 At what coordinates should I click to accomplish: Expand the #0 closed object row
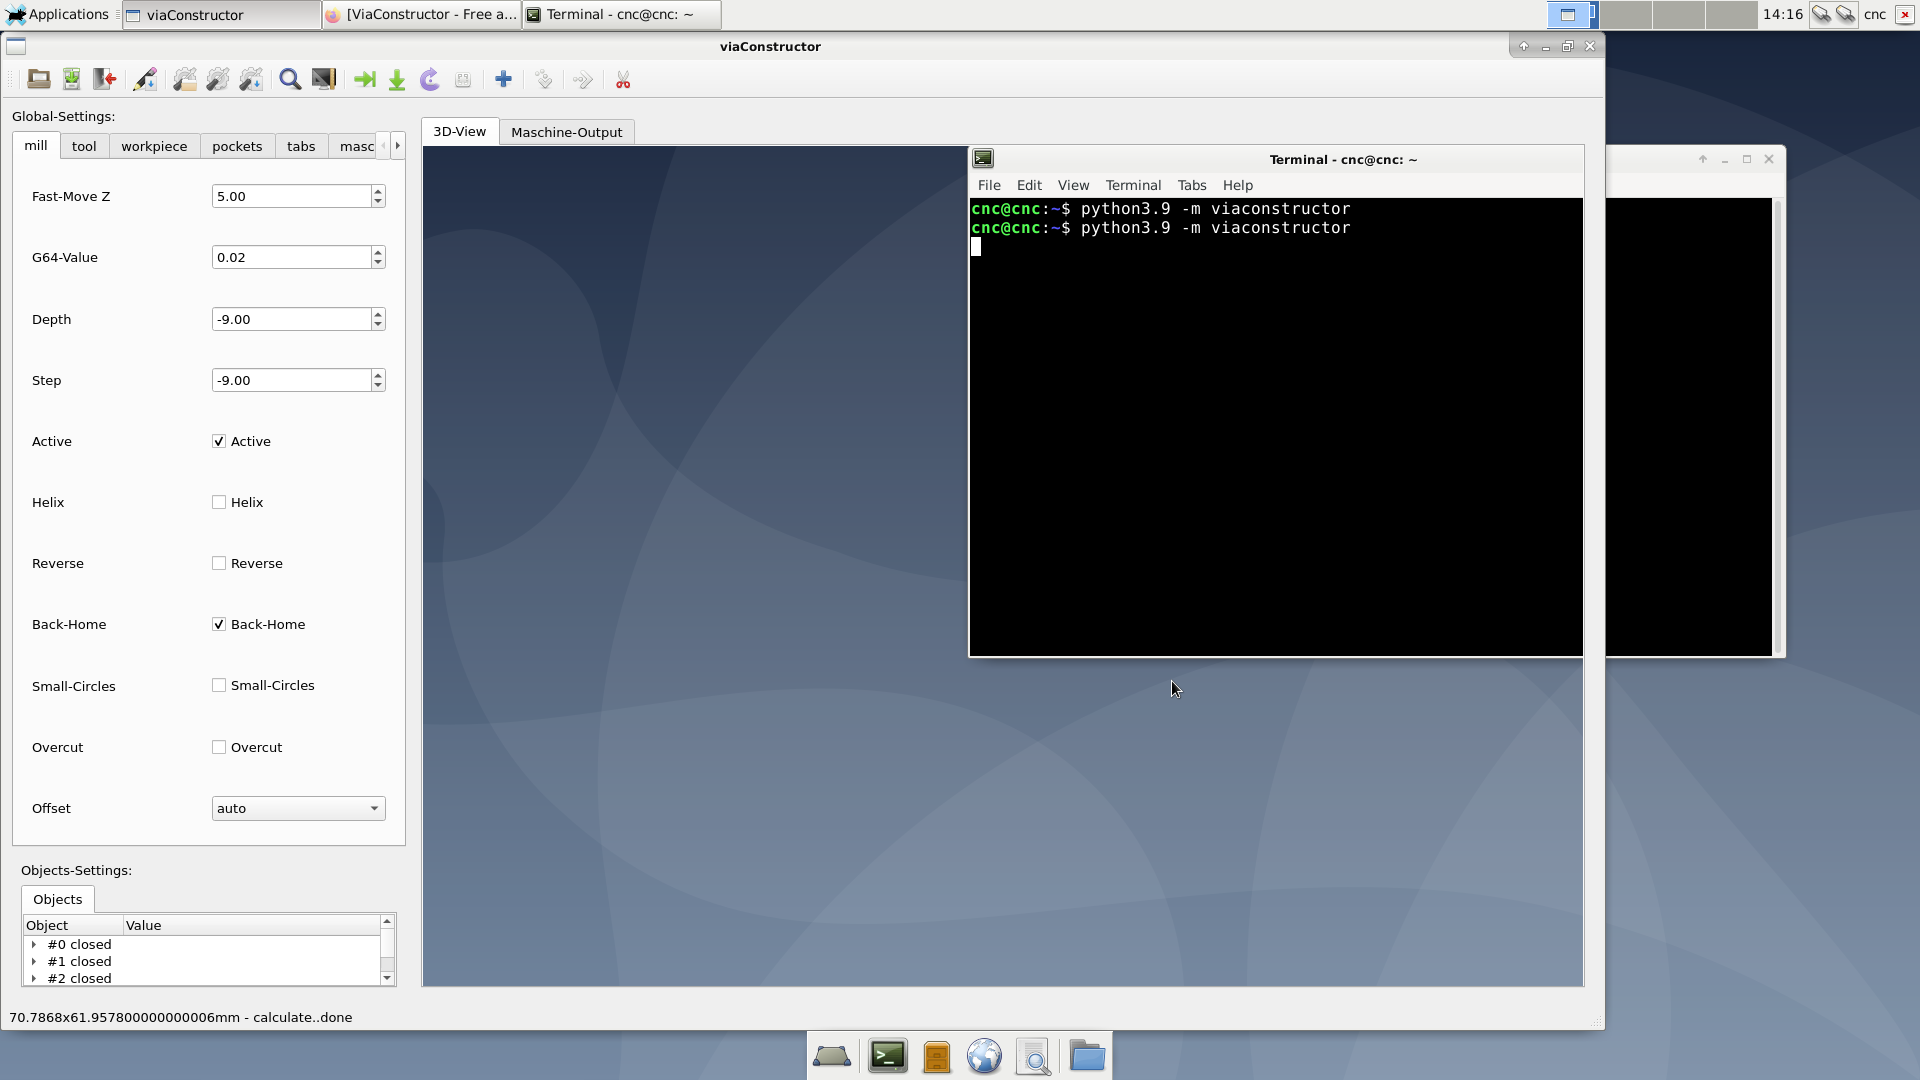(34, 944)
